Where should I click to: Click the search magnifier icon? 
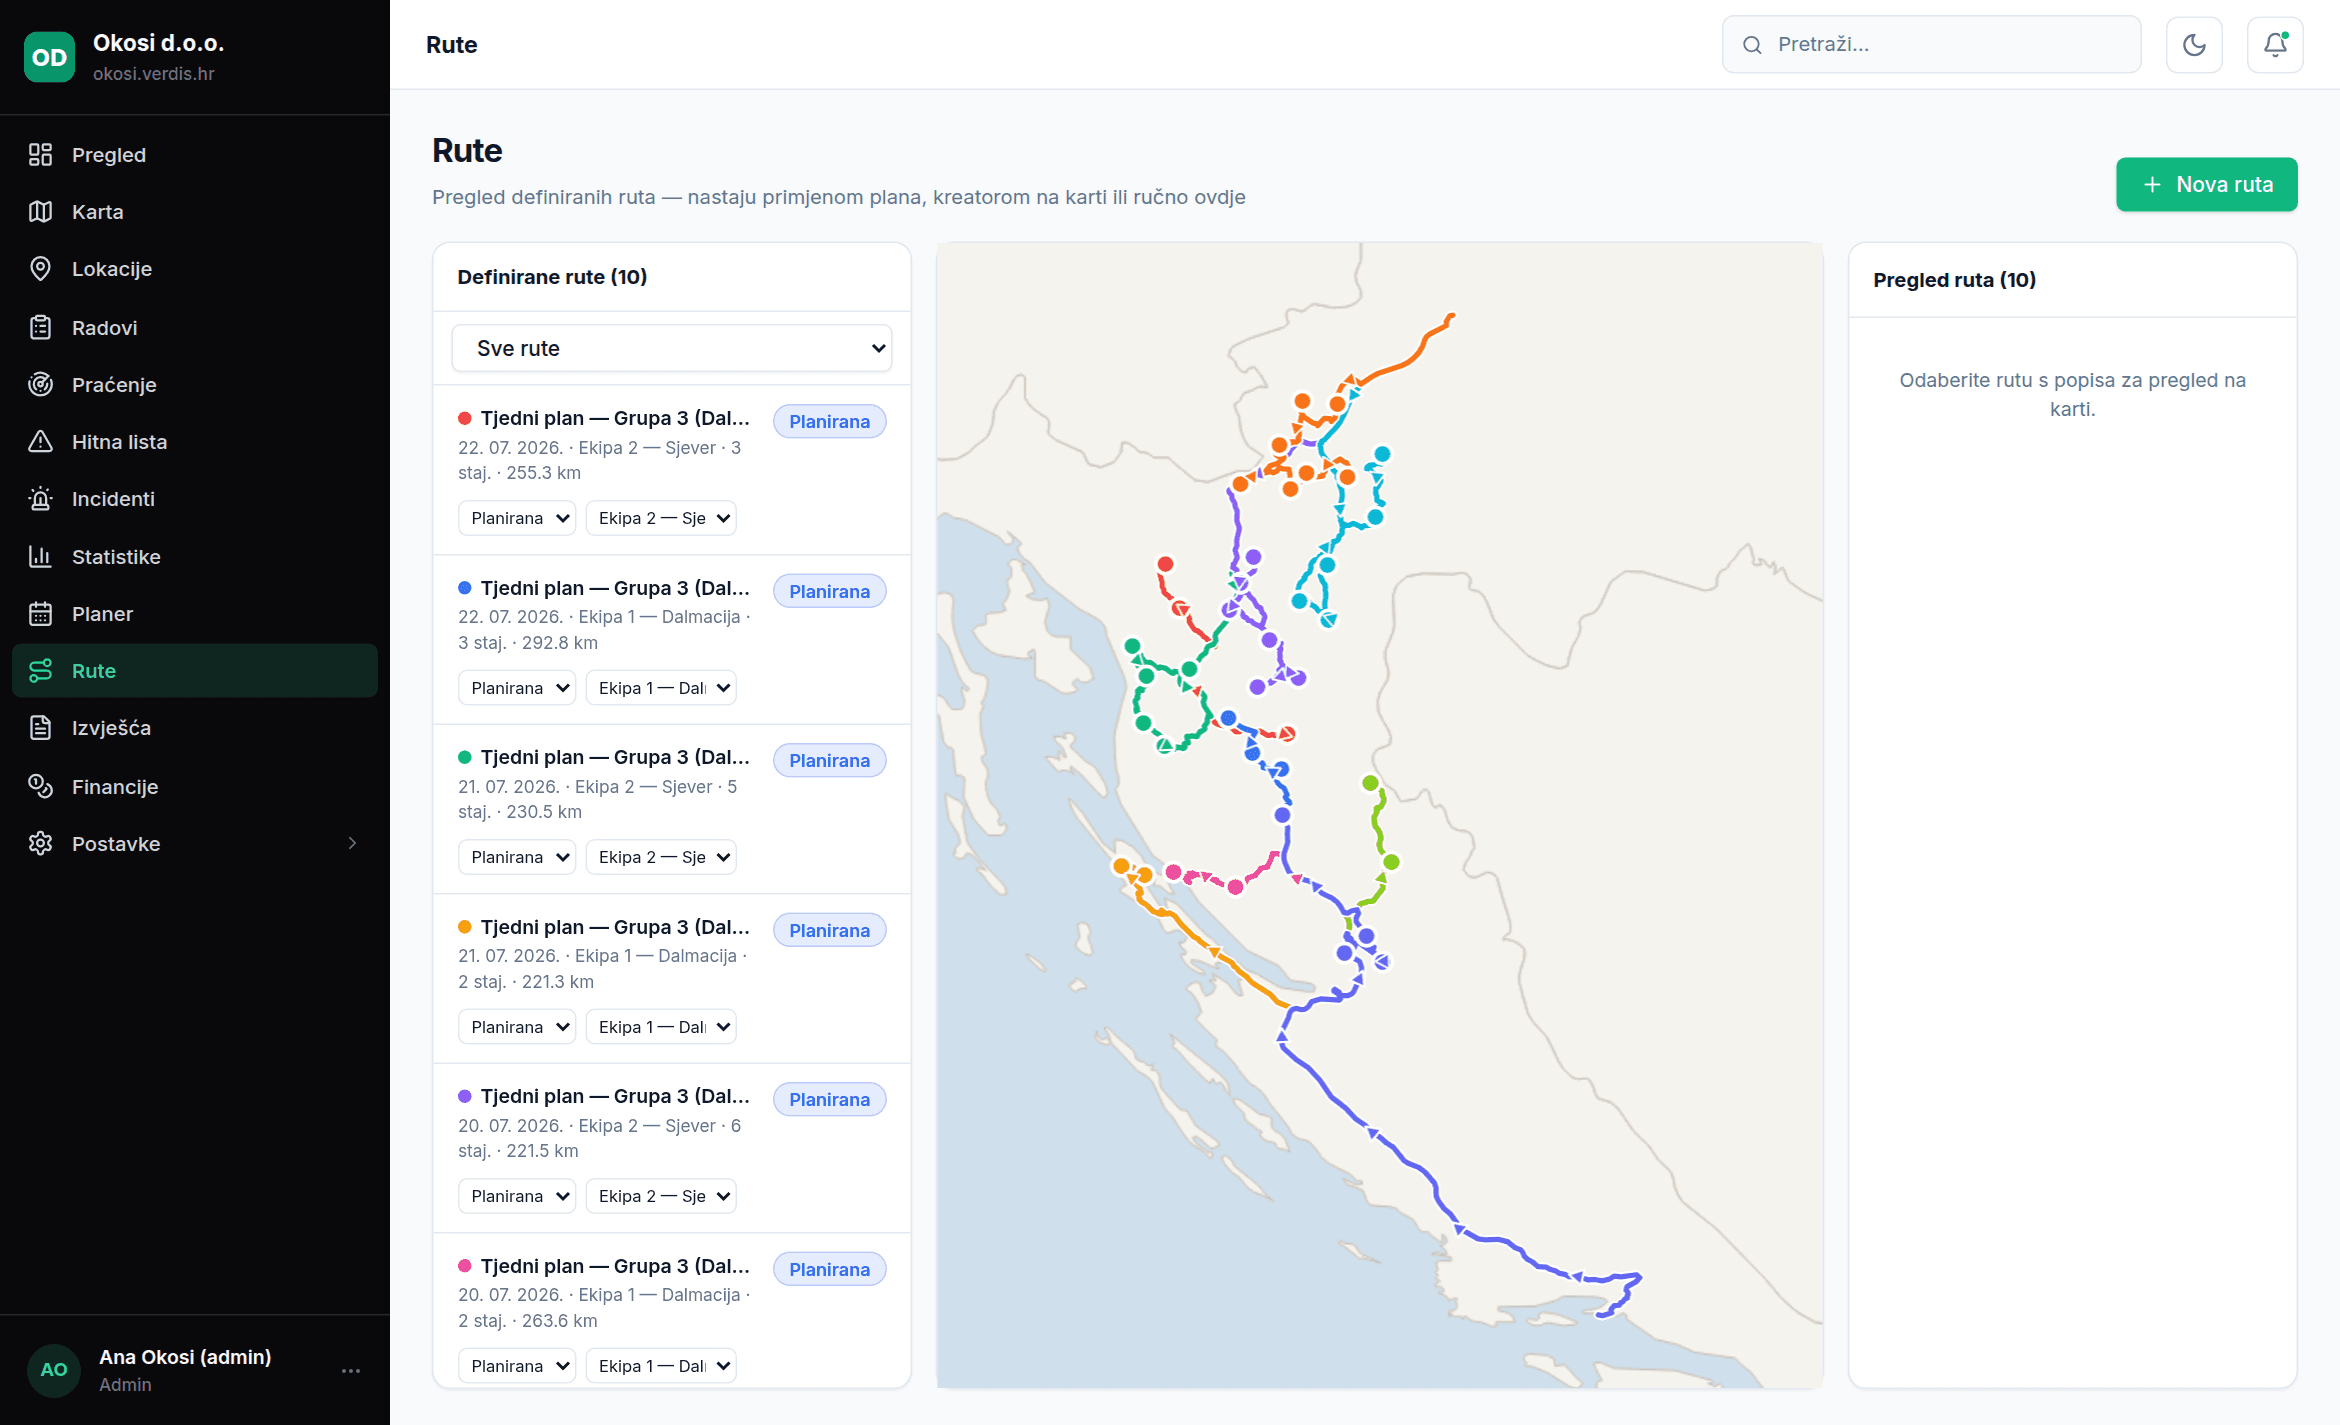click(x=1752, y=45)
